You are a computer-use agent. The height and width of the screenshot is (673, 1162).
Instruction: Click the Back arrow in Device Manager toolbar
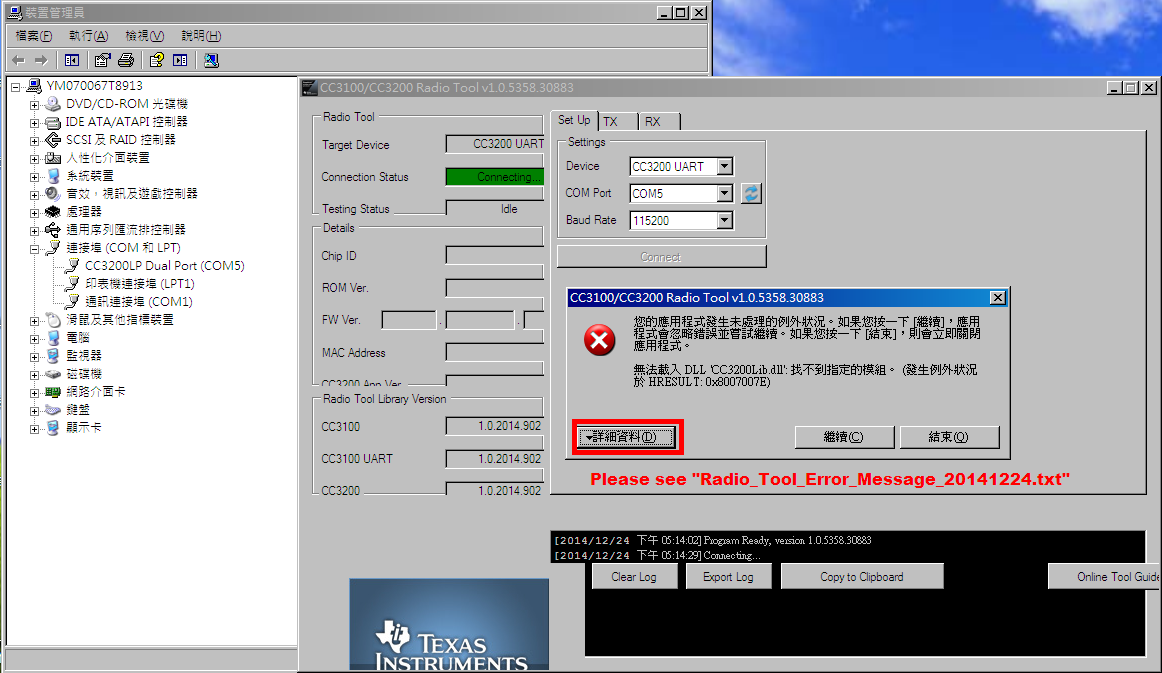(x=19, y=60)
